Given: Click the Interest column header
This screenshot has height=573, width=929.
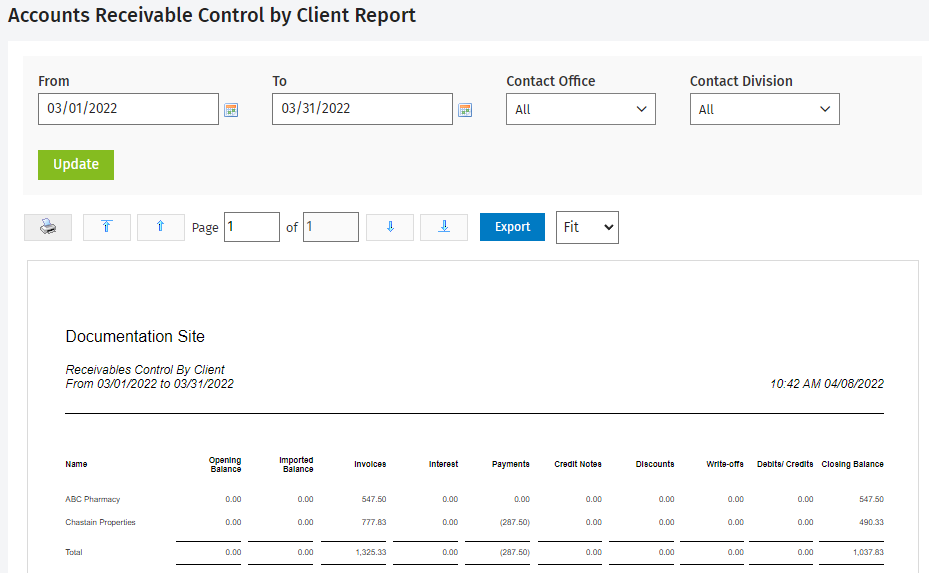Looking at the screenshot, I should (x=443, y=464).
